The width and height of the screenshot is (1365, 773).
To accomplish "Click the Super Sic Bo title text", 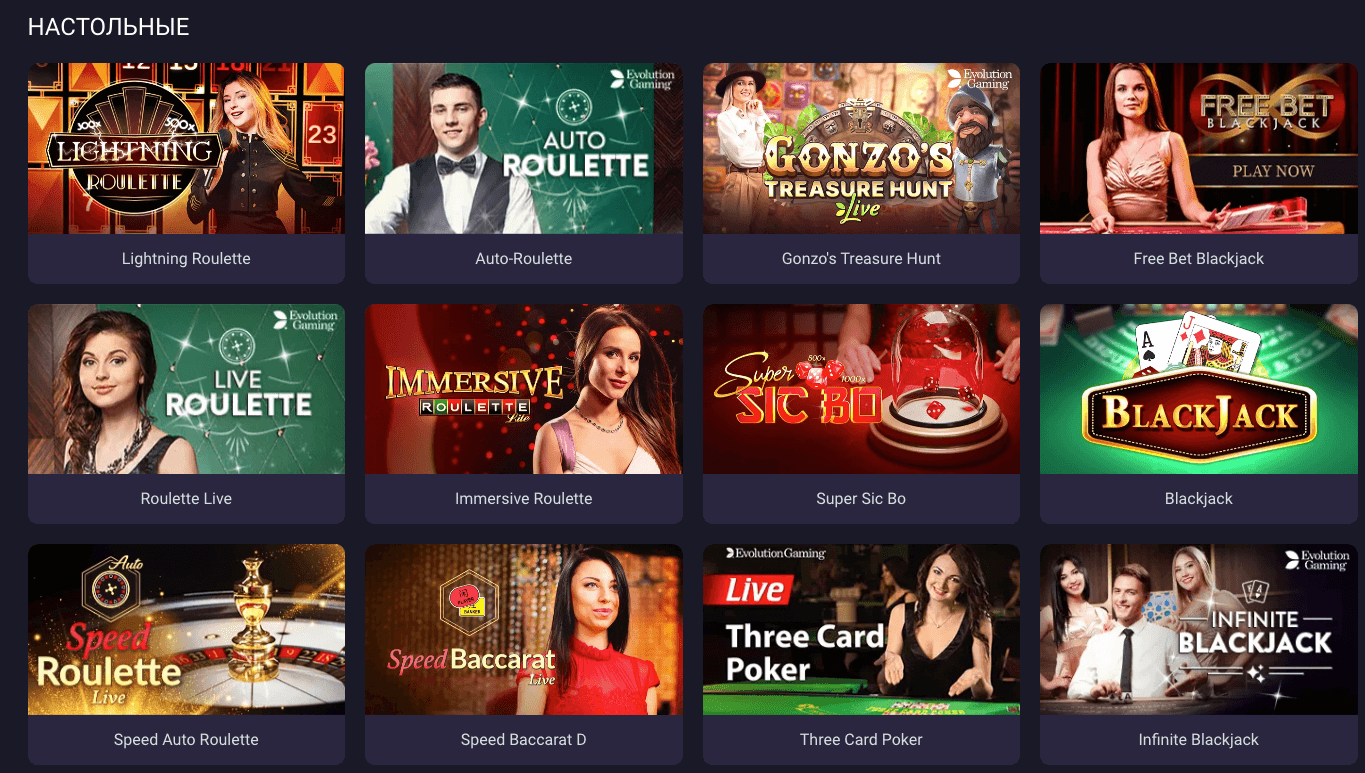I will tap(861, 499).
